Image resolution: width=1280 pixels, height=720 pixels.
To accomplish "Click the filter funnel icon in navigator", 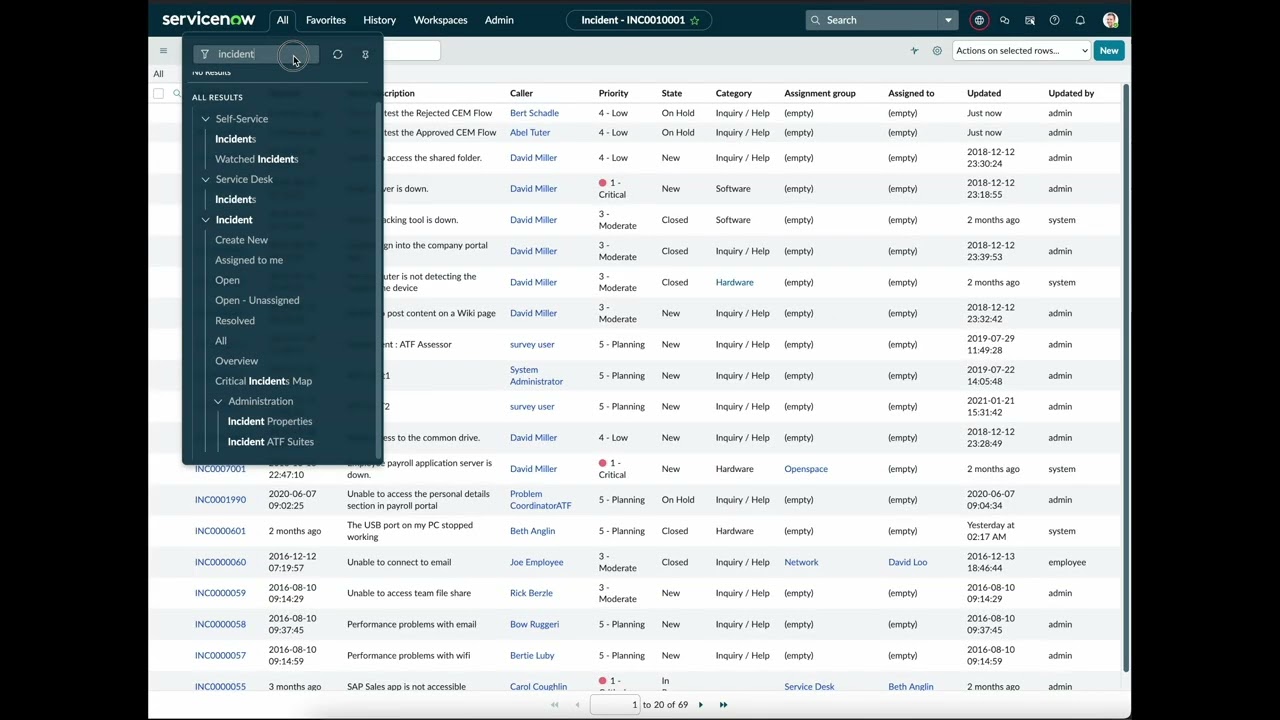I will [205, 54].
